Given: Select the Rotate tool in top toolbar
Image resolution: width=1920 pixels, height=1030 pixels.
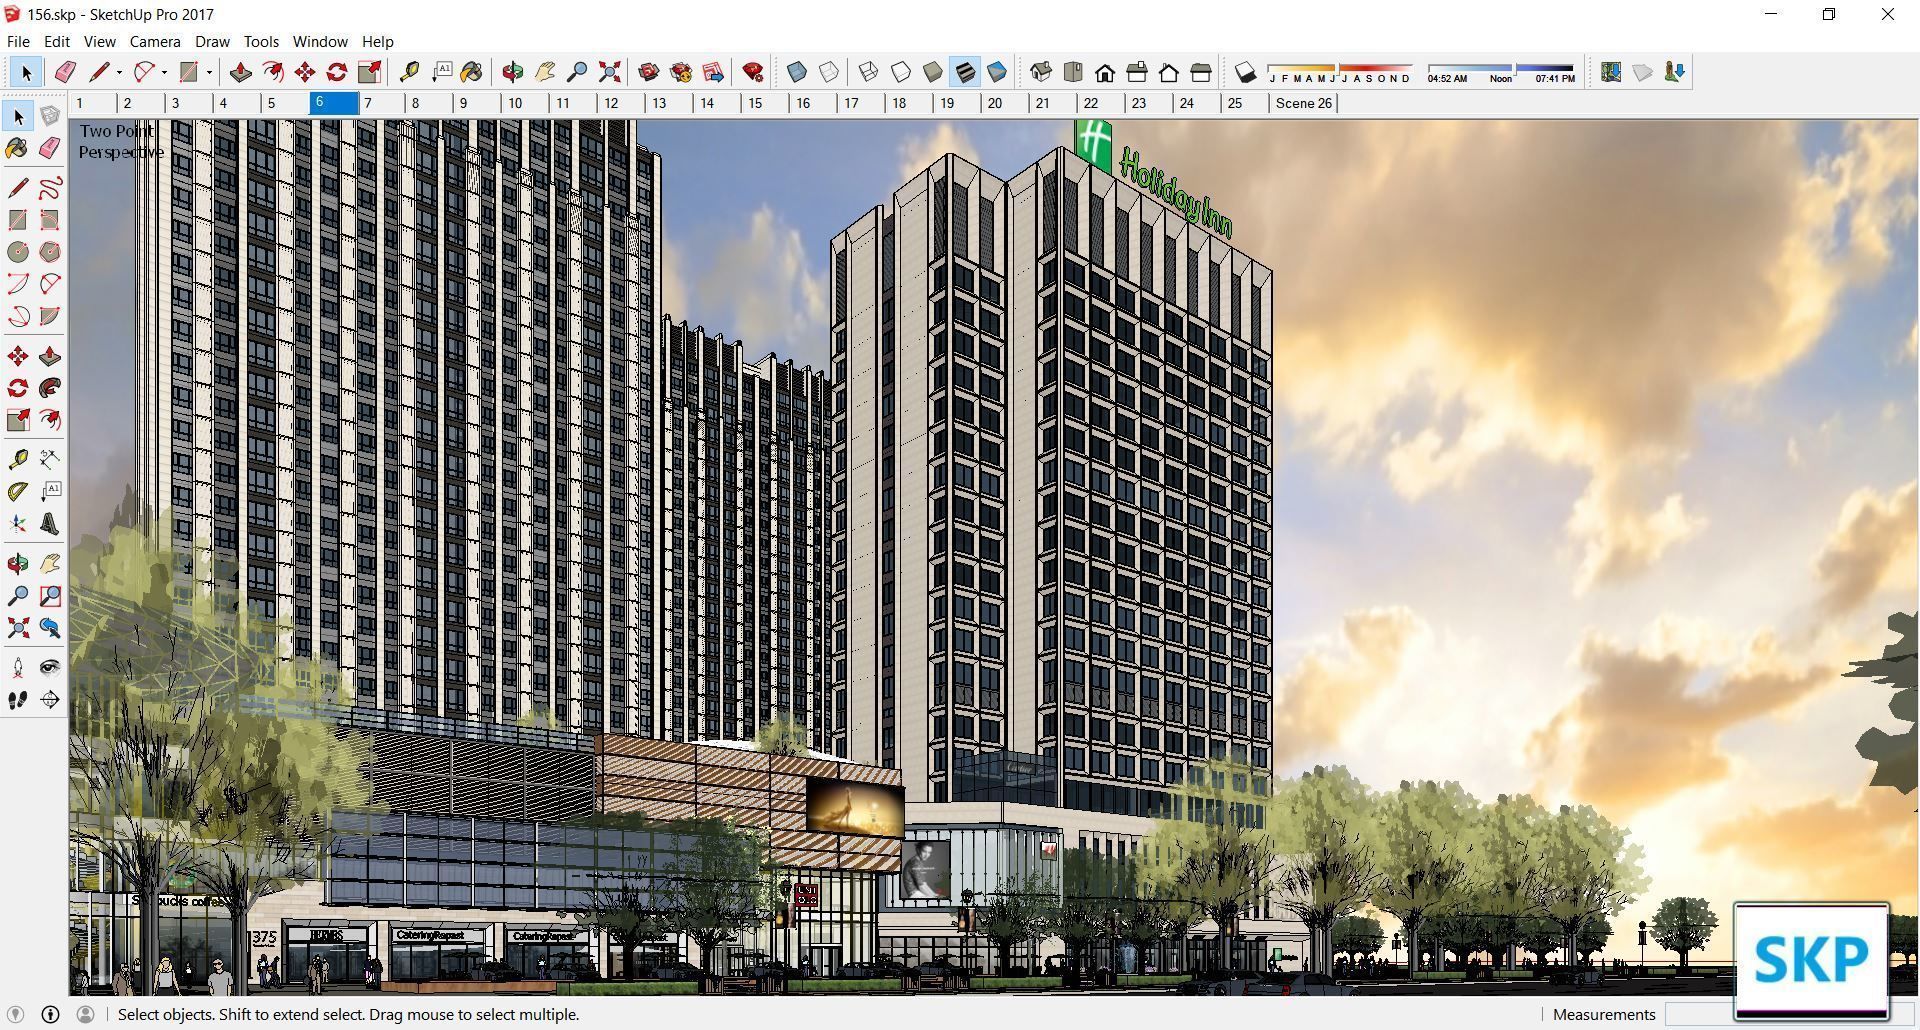Looking at the screenshot, I should (x=337, y=72).
